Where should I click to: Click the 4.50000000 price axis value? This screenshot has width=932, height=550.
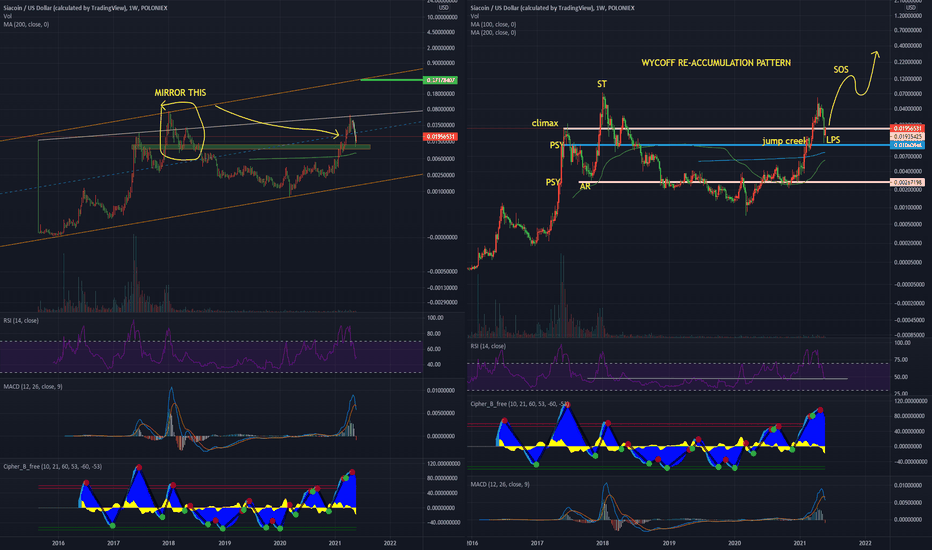pyautogui.click(x=442, y=32)
